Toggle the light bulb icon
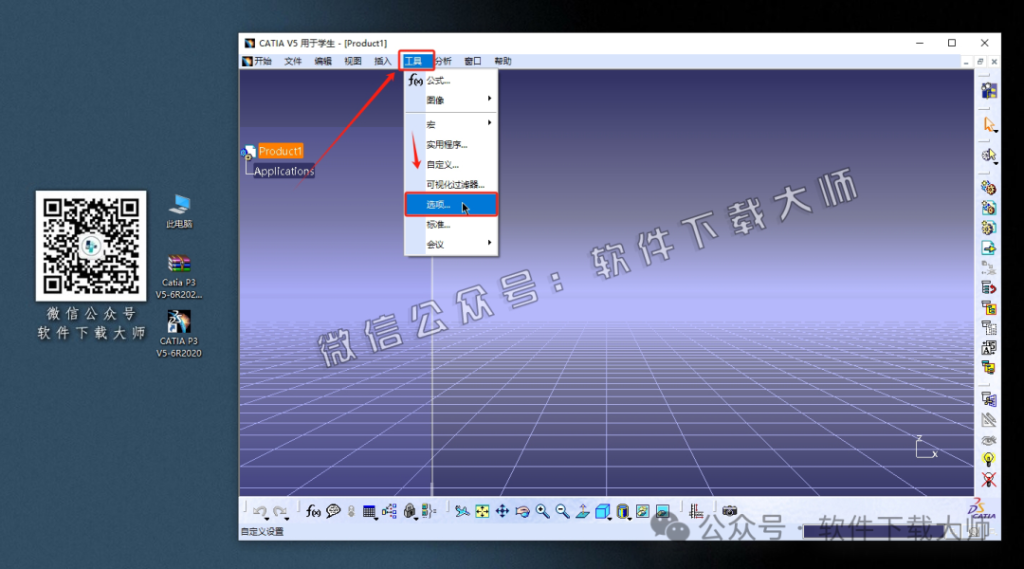This screenshot has height=569, width=1024. point(989,459)
